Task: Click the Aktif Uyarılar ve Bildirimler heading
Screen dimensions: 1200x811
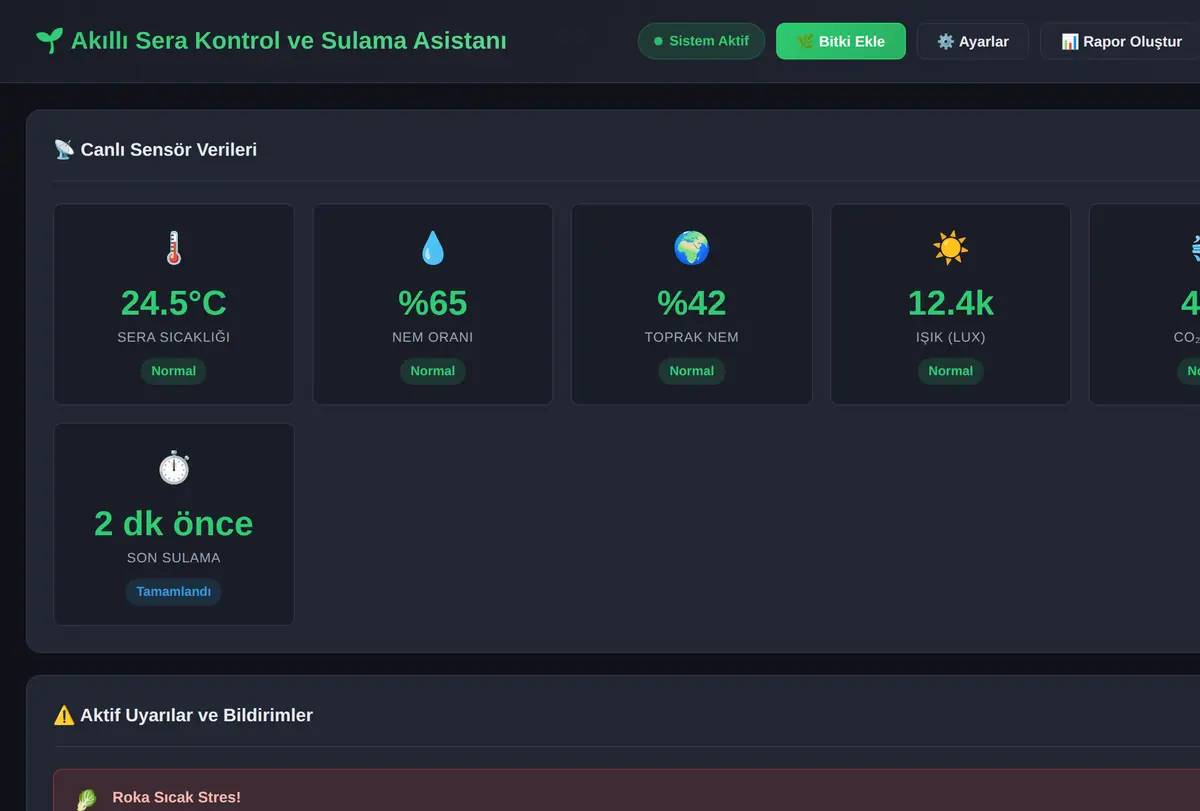Action: (197, 715)
